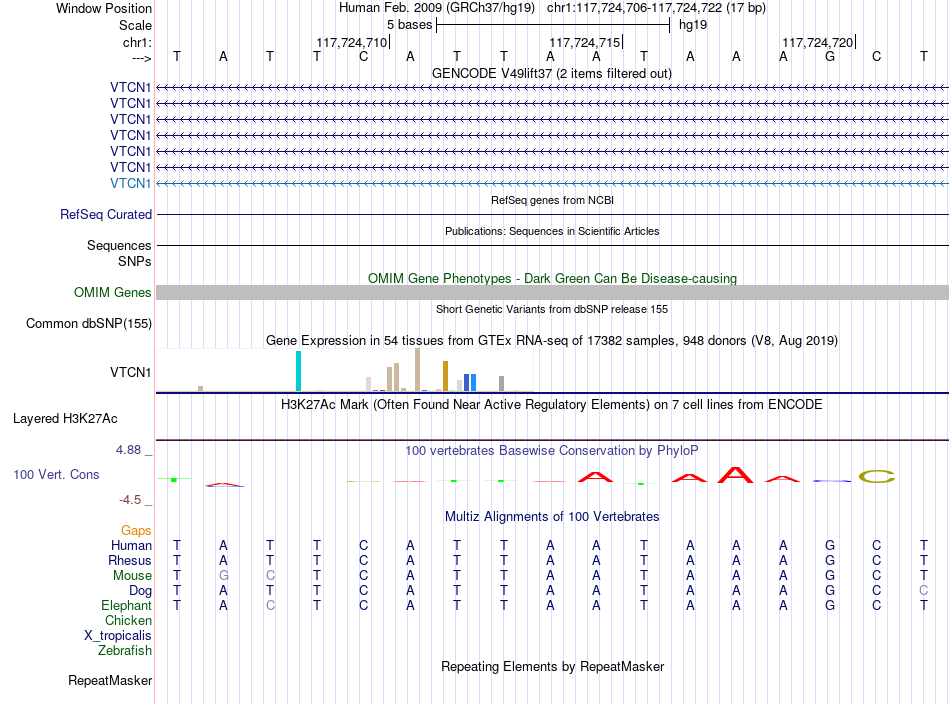Screen dimensions: 950x704
Task: Click the G base in the Mouse alignment row
Action: coord(224,575)
